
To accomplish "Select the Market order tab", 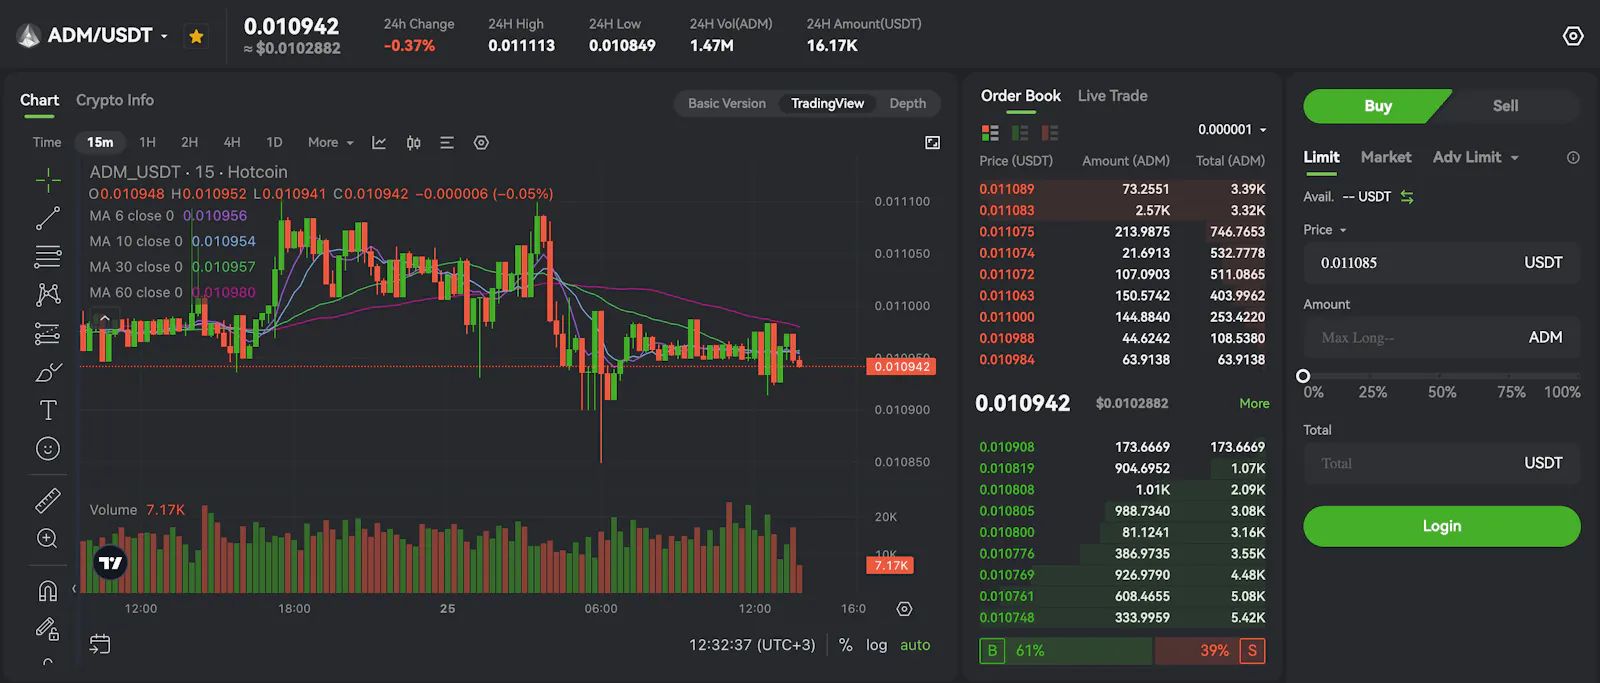I will [x=1386, y=157].
